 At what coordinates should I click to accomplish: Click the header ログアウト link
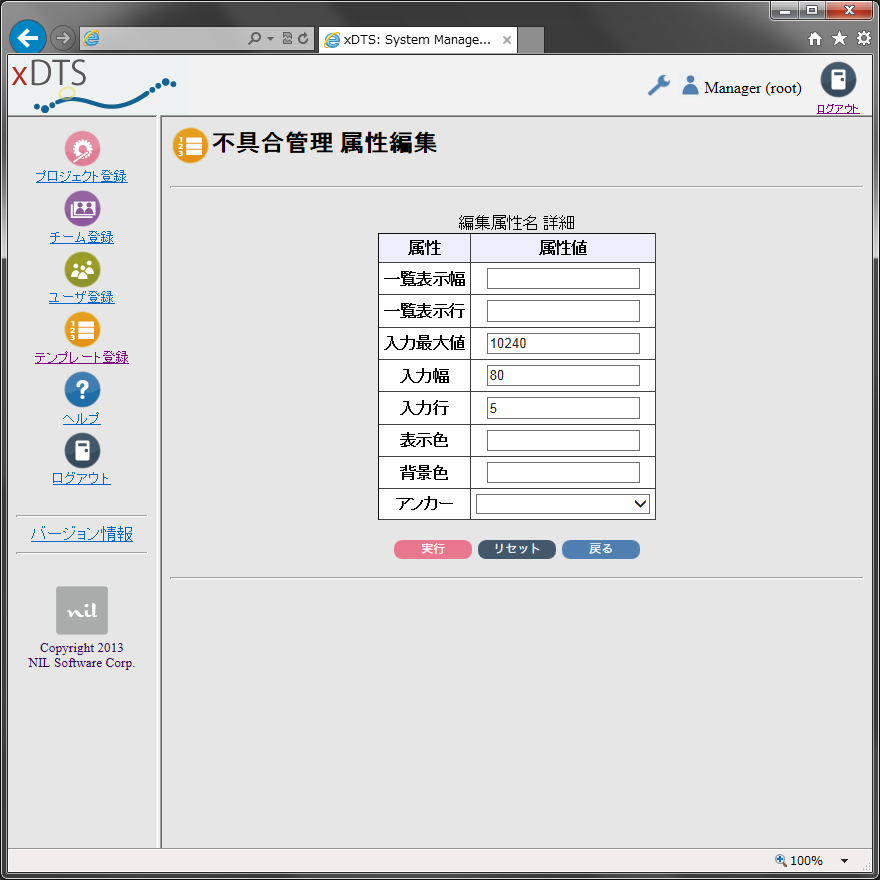[x=838, y=108]
